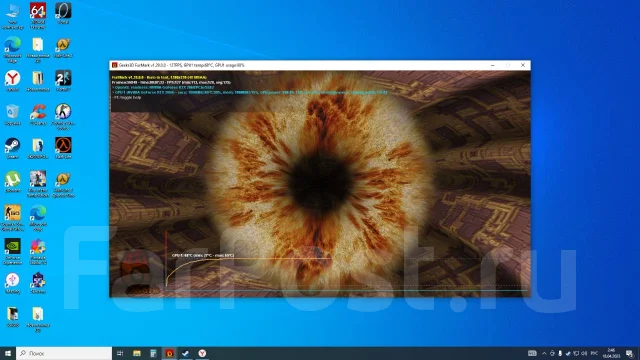Open the Movavi colorful flower shortcut
Viewport: 640px width, 360px height.
(38, 251)
